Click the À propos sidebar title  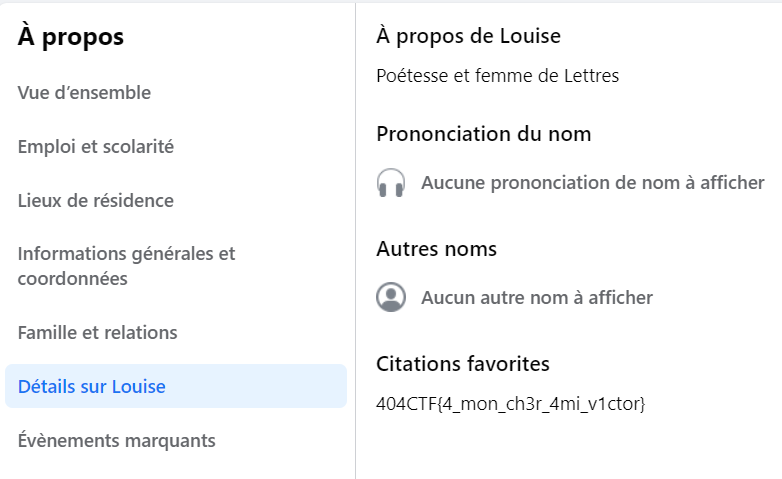(x=71, y=38)
